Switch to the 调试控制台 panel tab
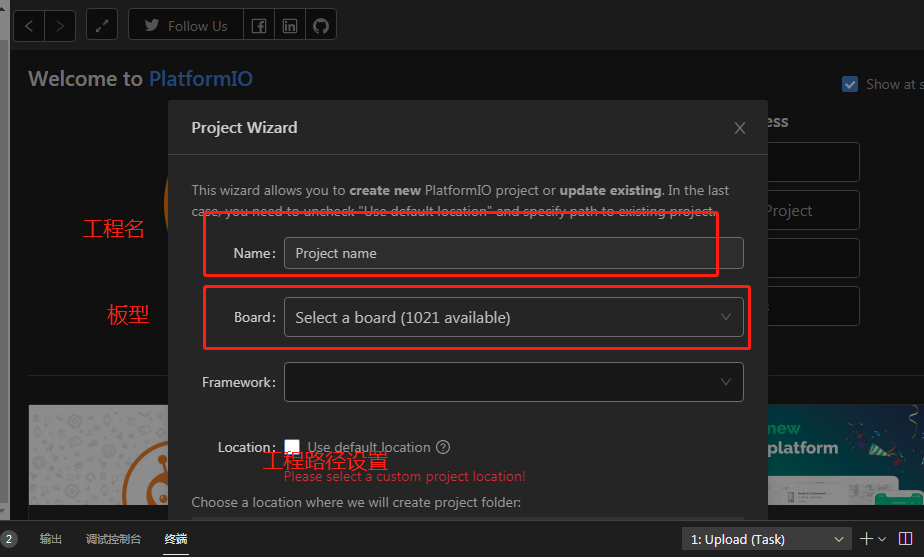Screen dimensions: 924x557 tap(113, 539)
